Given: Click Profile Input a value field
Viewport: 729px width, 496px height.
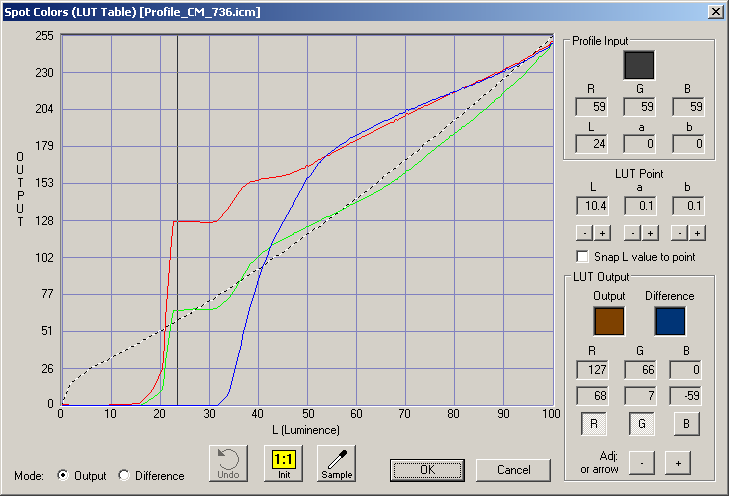Looking at the screenshot, I should click(640, 144).
